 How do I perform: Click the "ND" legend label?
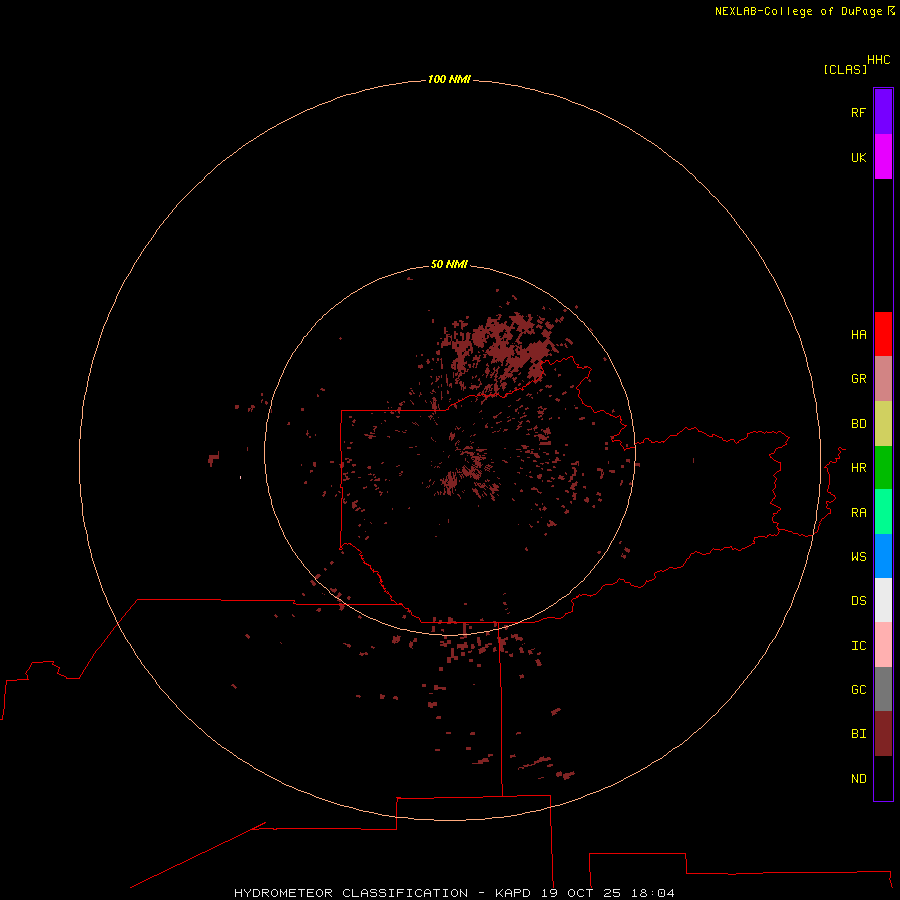coord(858,779)
